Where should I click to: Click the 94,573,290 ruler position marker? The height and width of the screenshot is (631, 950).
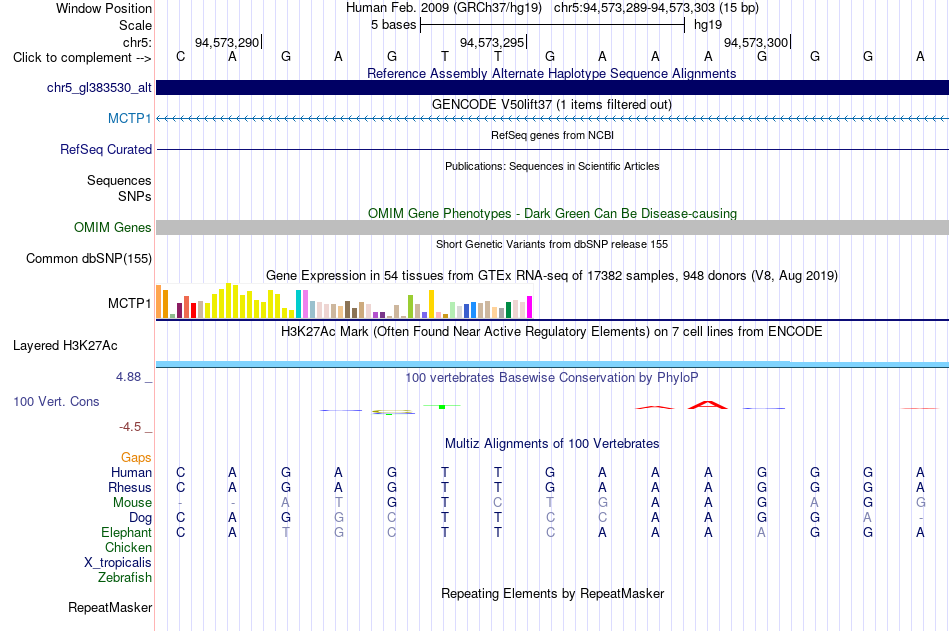[227, 42]
